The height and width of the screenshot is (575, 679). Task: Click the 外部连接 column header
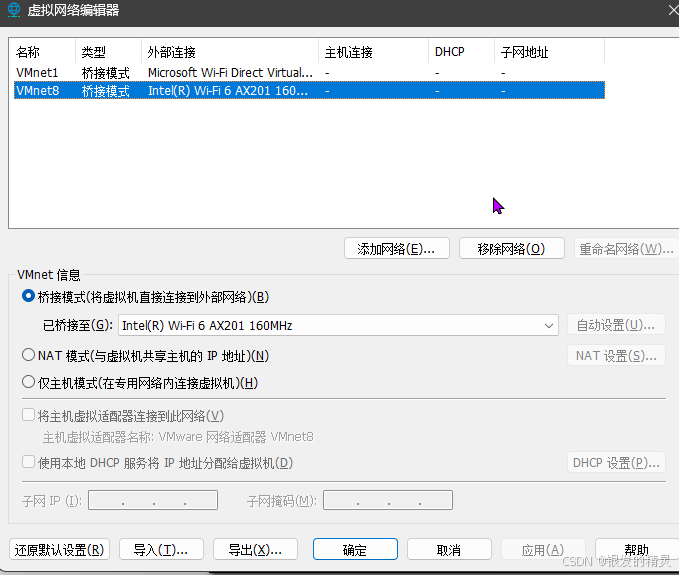(230, 52)
